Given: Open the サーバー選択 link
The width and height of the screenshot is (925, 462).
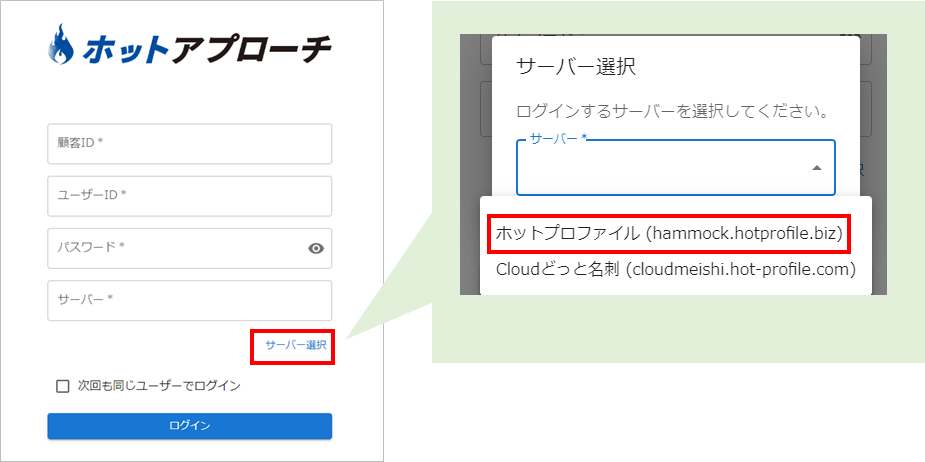Looking at the screenshot, I should [296, 346].
